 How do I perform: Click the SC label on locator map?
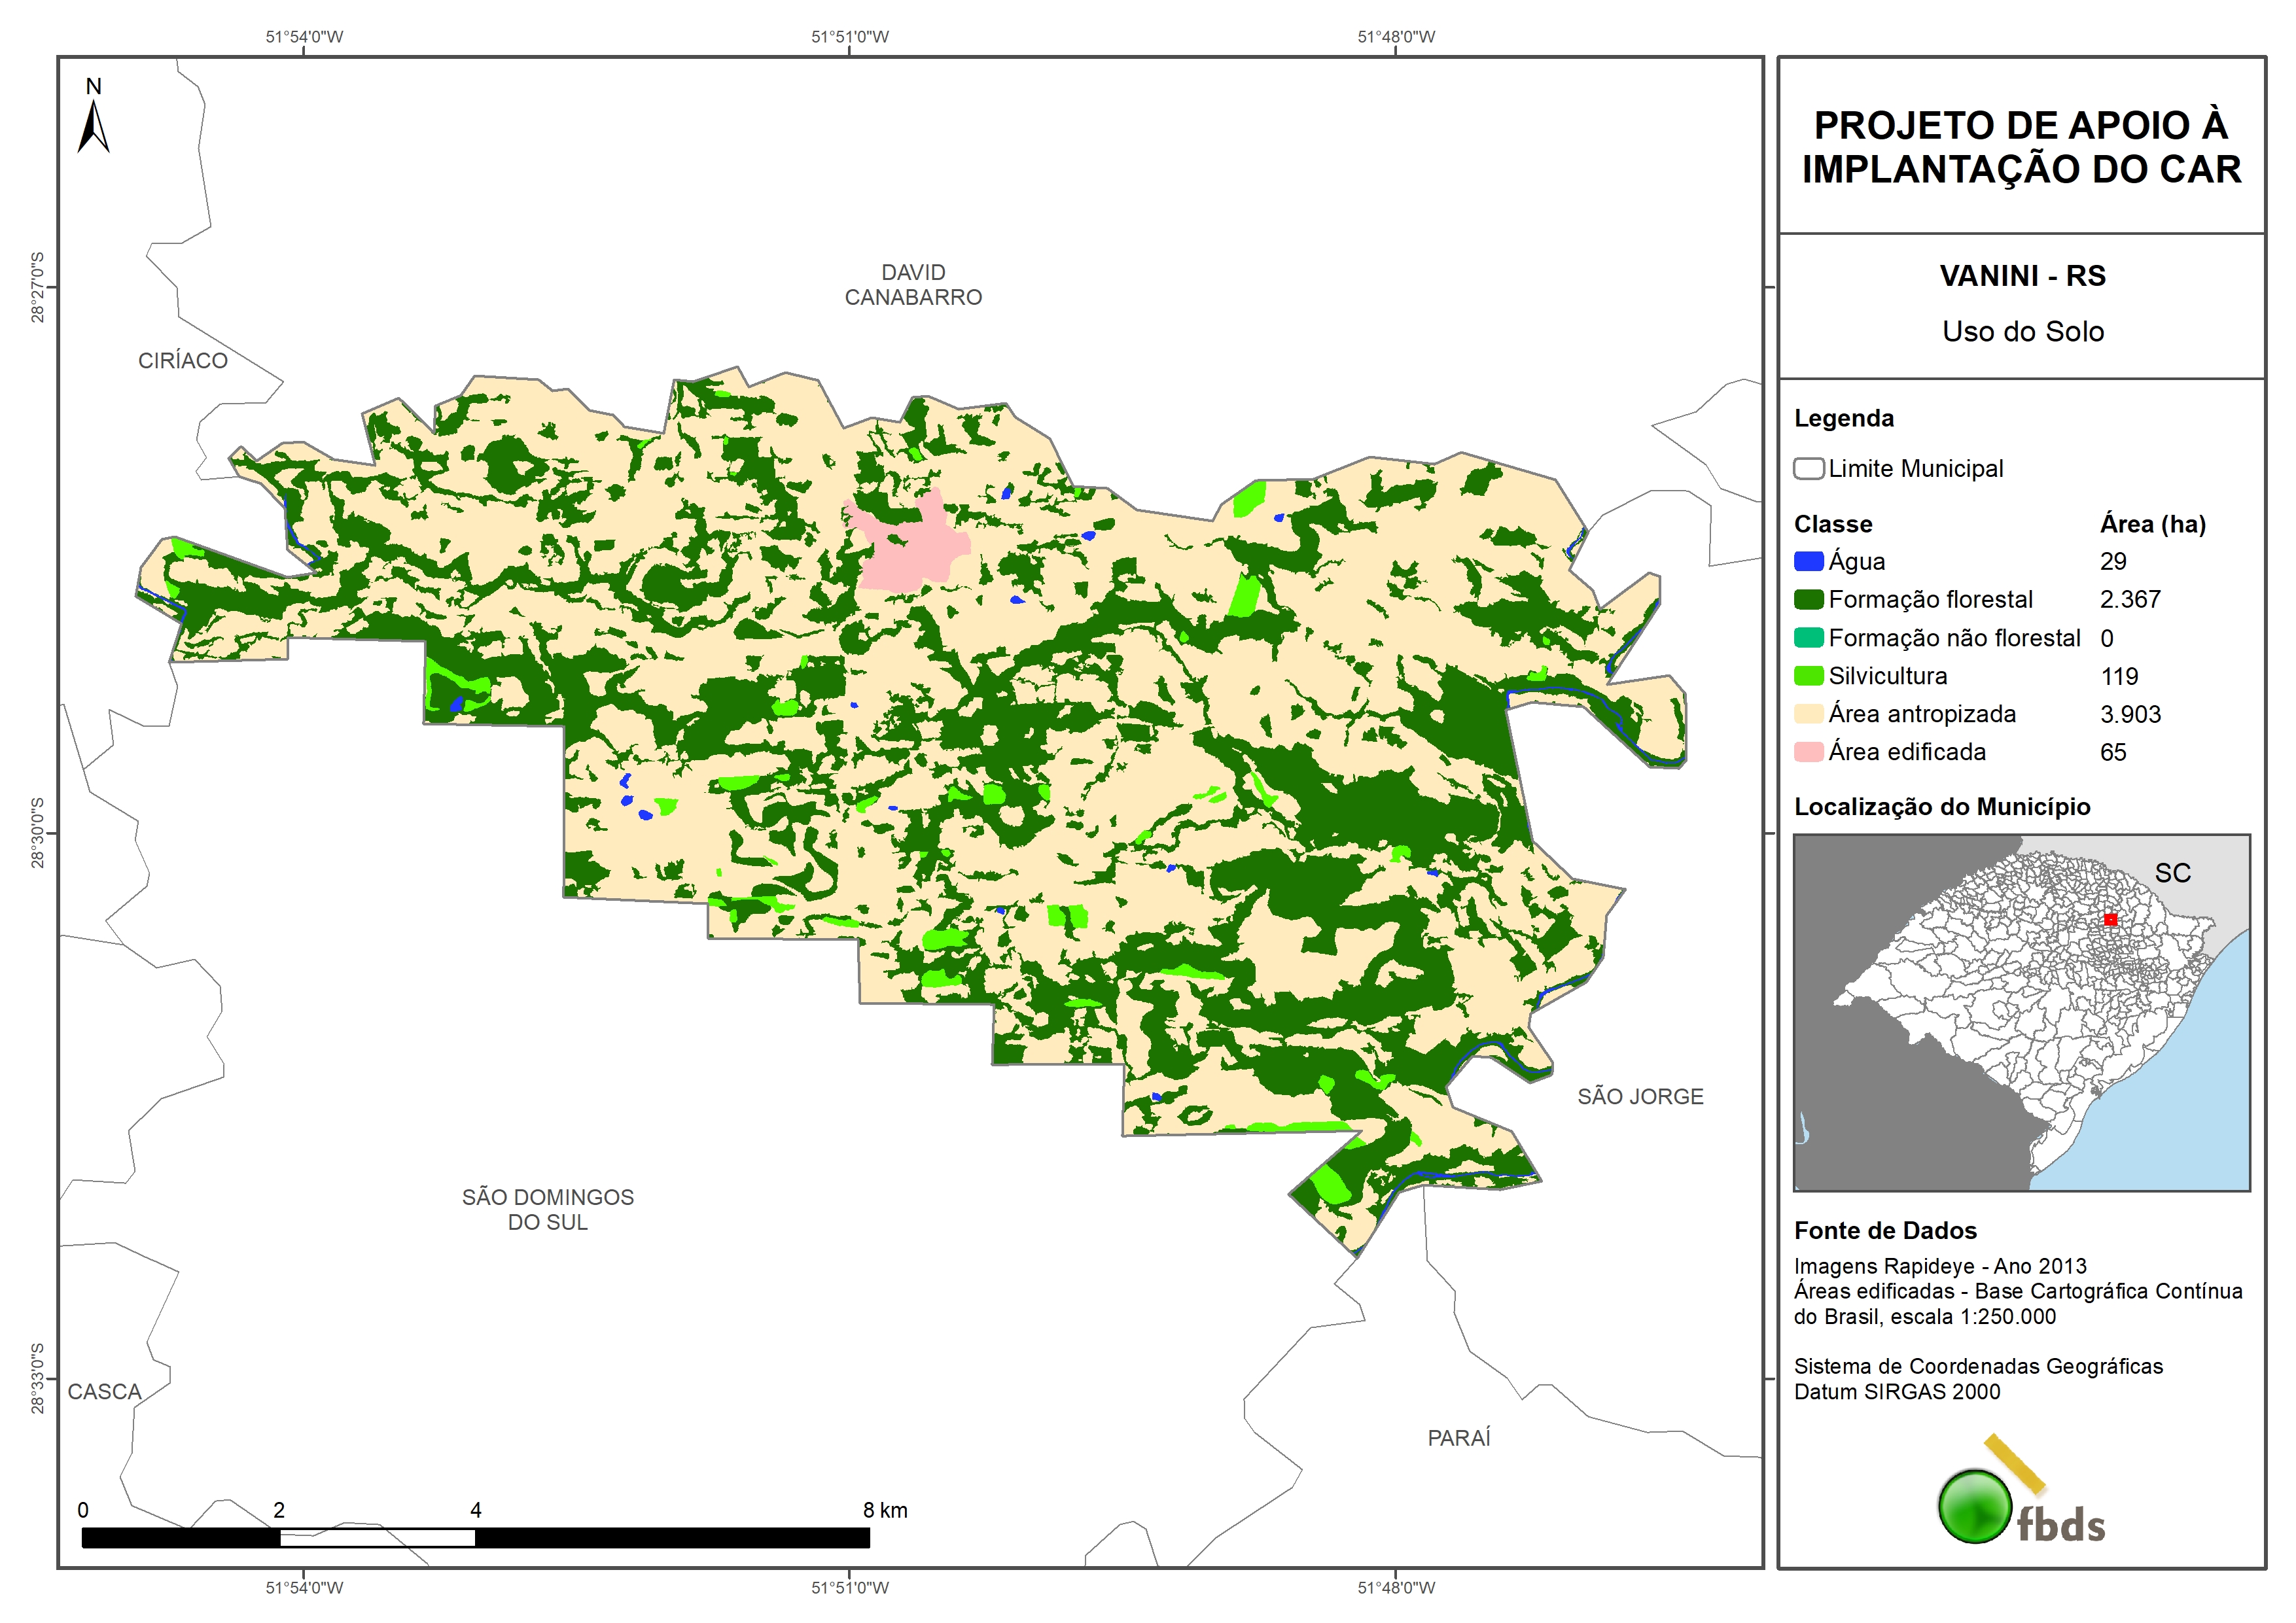click(x=2172, y=873)
